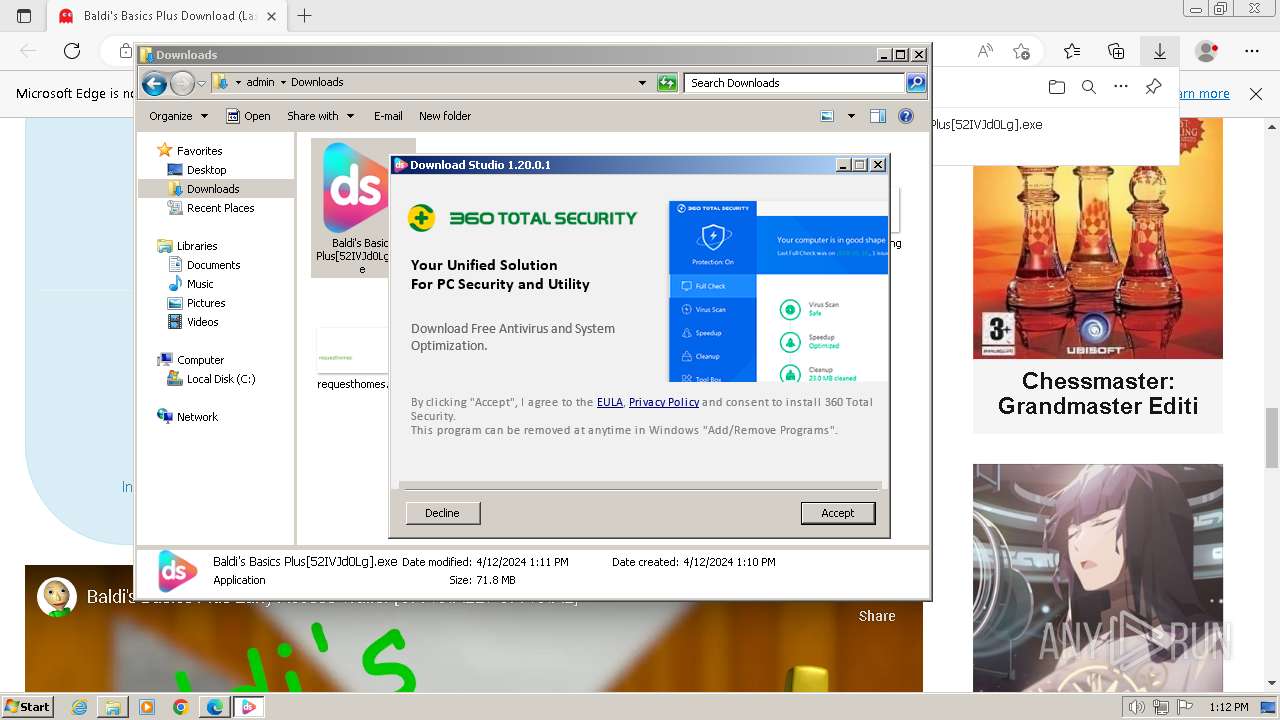Launch Windows Media Player from taskbar
The image size is (1280, 720).
tap(147, 707)
